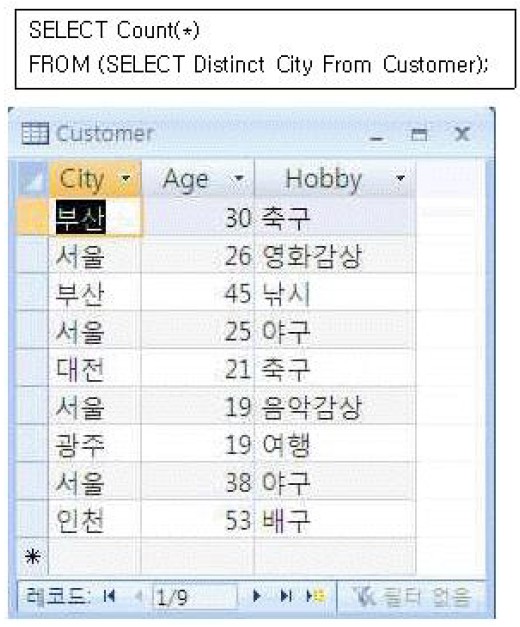520x627 pixels.
Task: Go to previous record navigation button
Action: click(139, 596)
